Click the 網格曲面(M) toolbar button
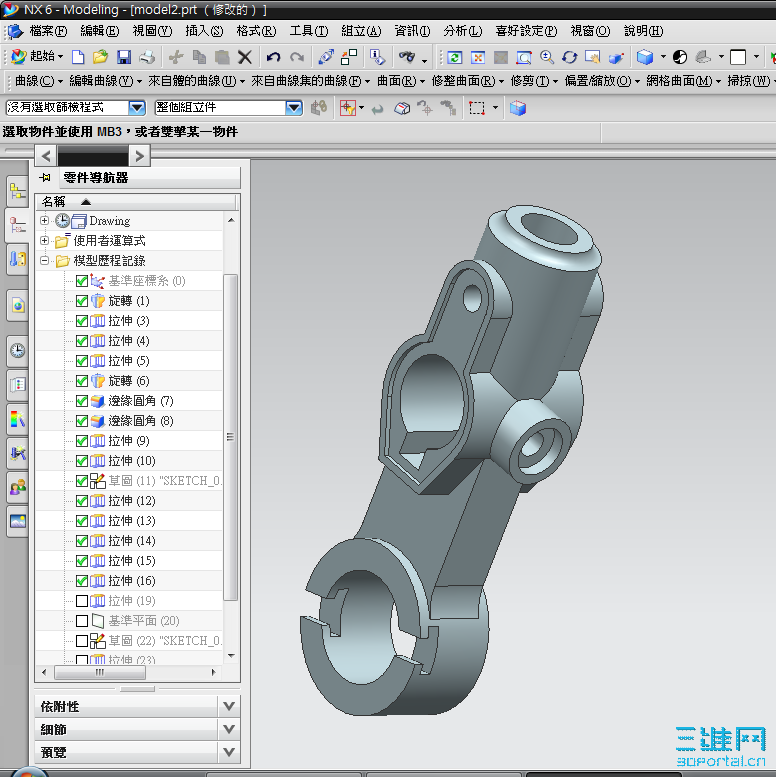Image resolution: width=776 pixels, height=777 pixels. coord(683,81)
